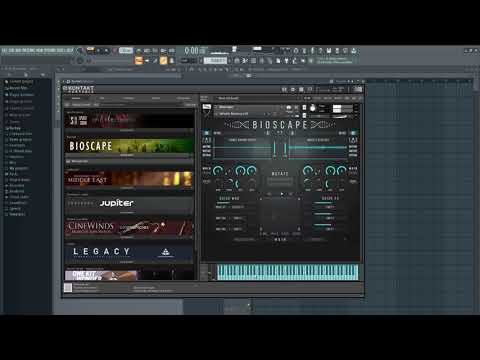Open the CineWinds library banner
Image resolution: width=480 pixels, height=360 pixels.
click(129, 228)
